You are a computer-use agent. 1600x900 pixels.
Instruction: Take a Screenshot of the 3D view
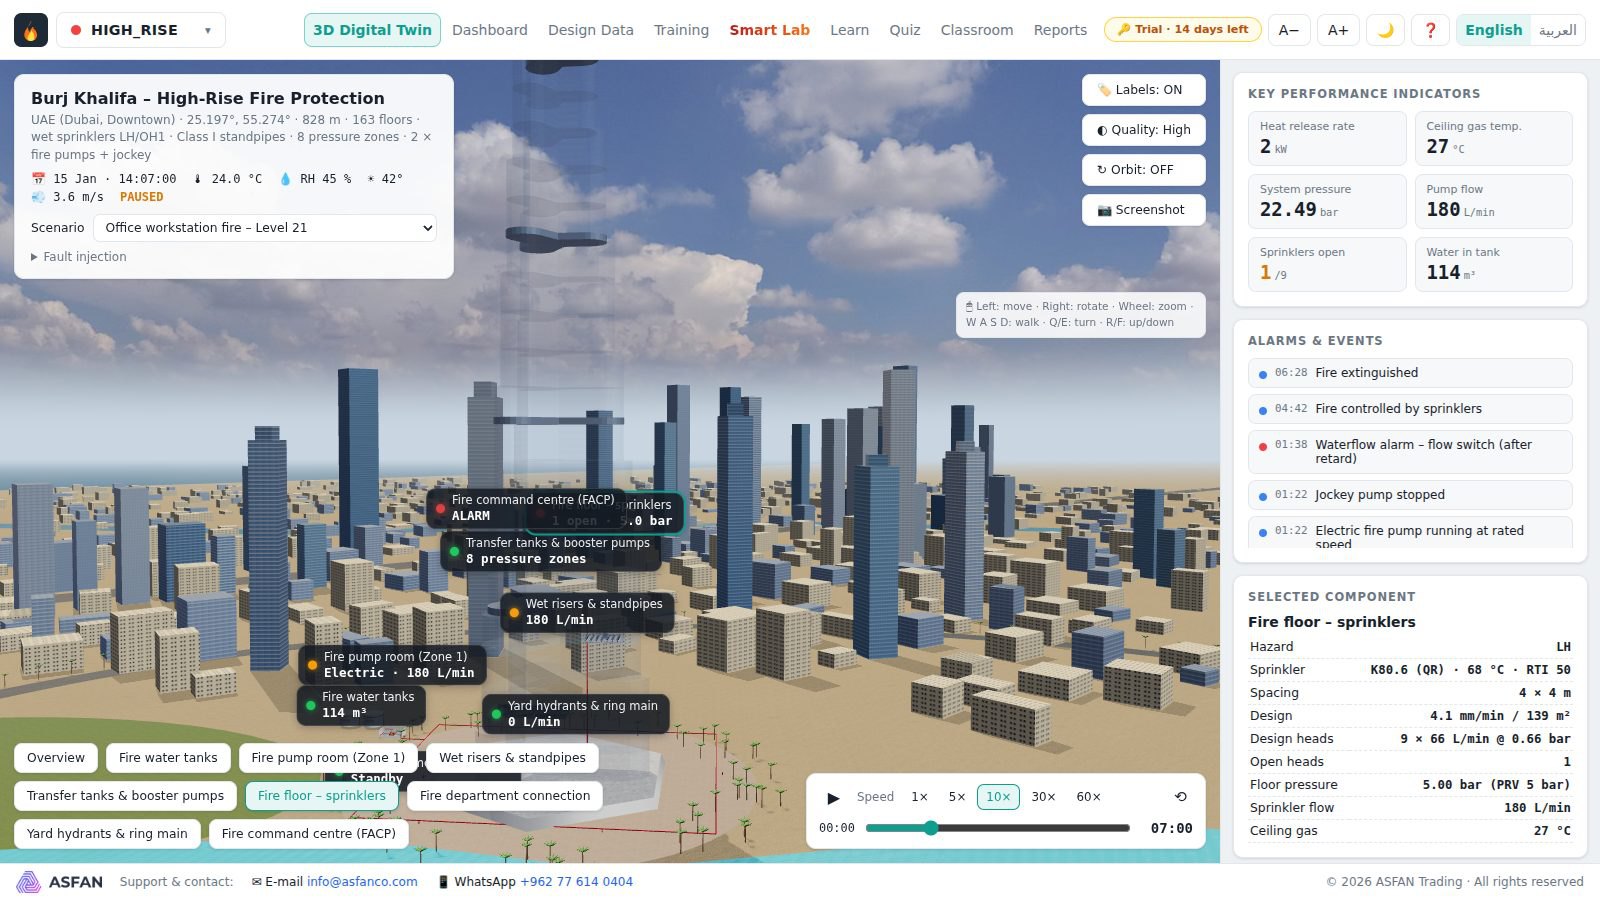pyautogui.click(x=1143, y=210)
